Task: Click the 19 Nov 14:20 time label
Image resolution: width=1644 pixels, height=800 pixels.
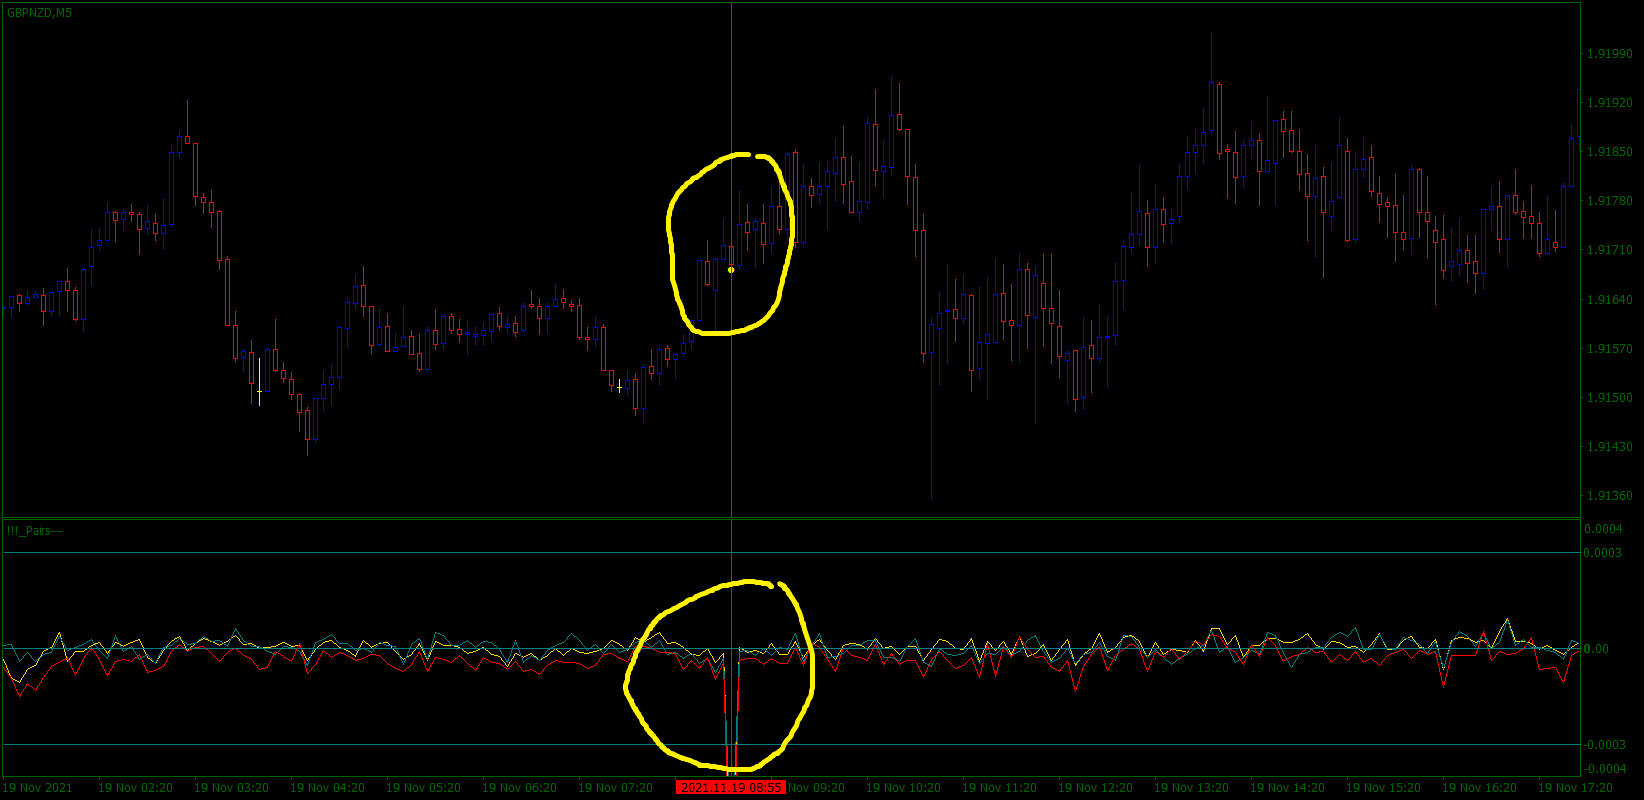Action: click(x=1287, y=788)
